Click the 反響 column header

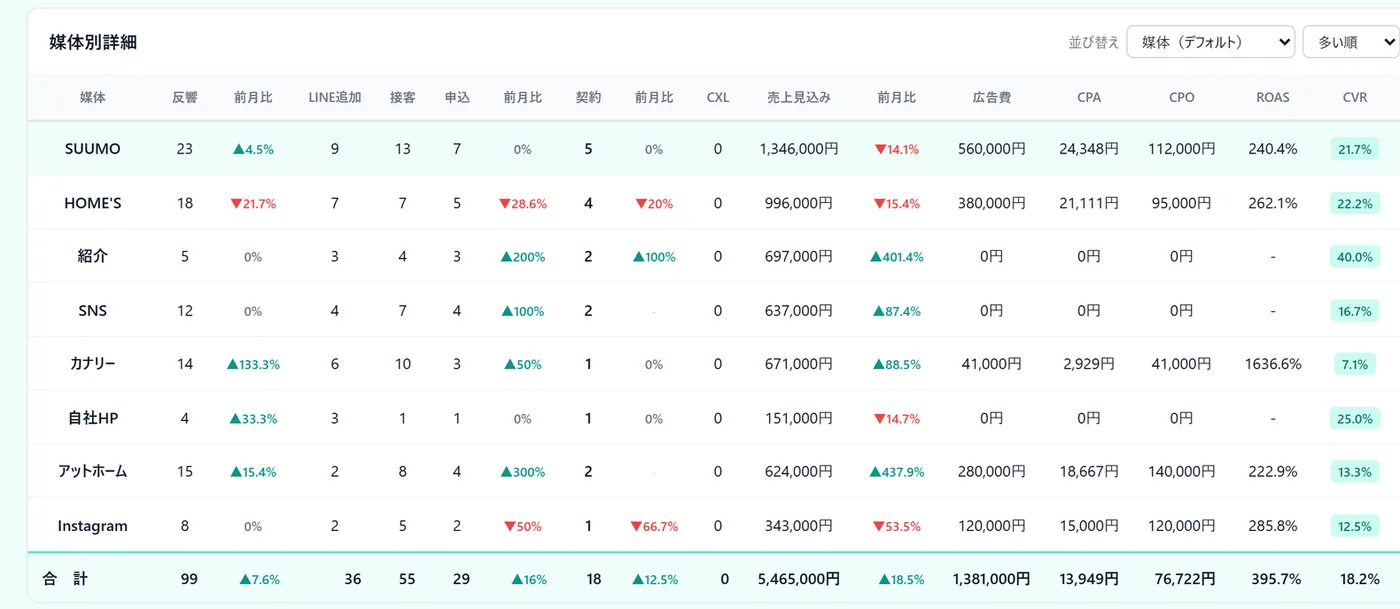point(185,98)
